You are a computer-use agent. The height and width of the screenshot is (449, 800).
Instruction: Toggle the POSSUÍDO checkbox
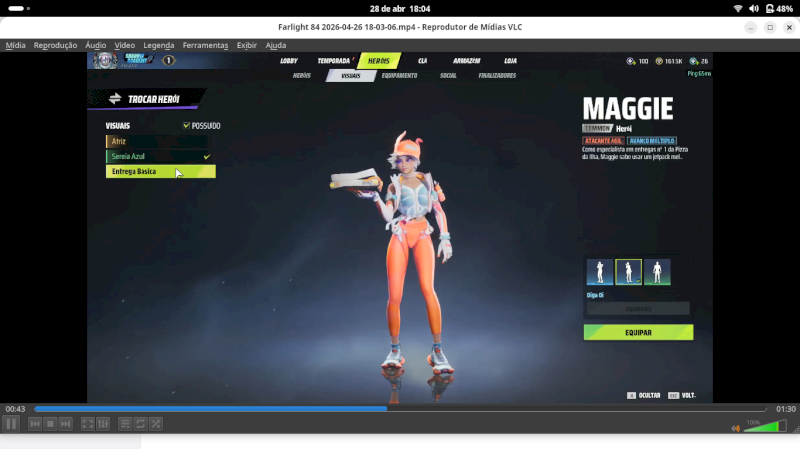pos(186,126)
